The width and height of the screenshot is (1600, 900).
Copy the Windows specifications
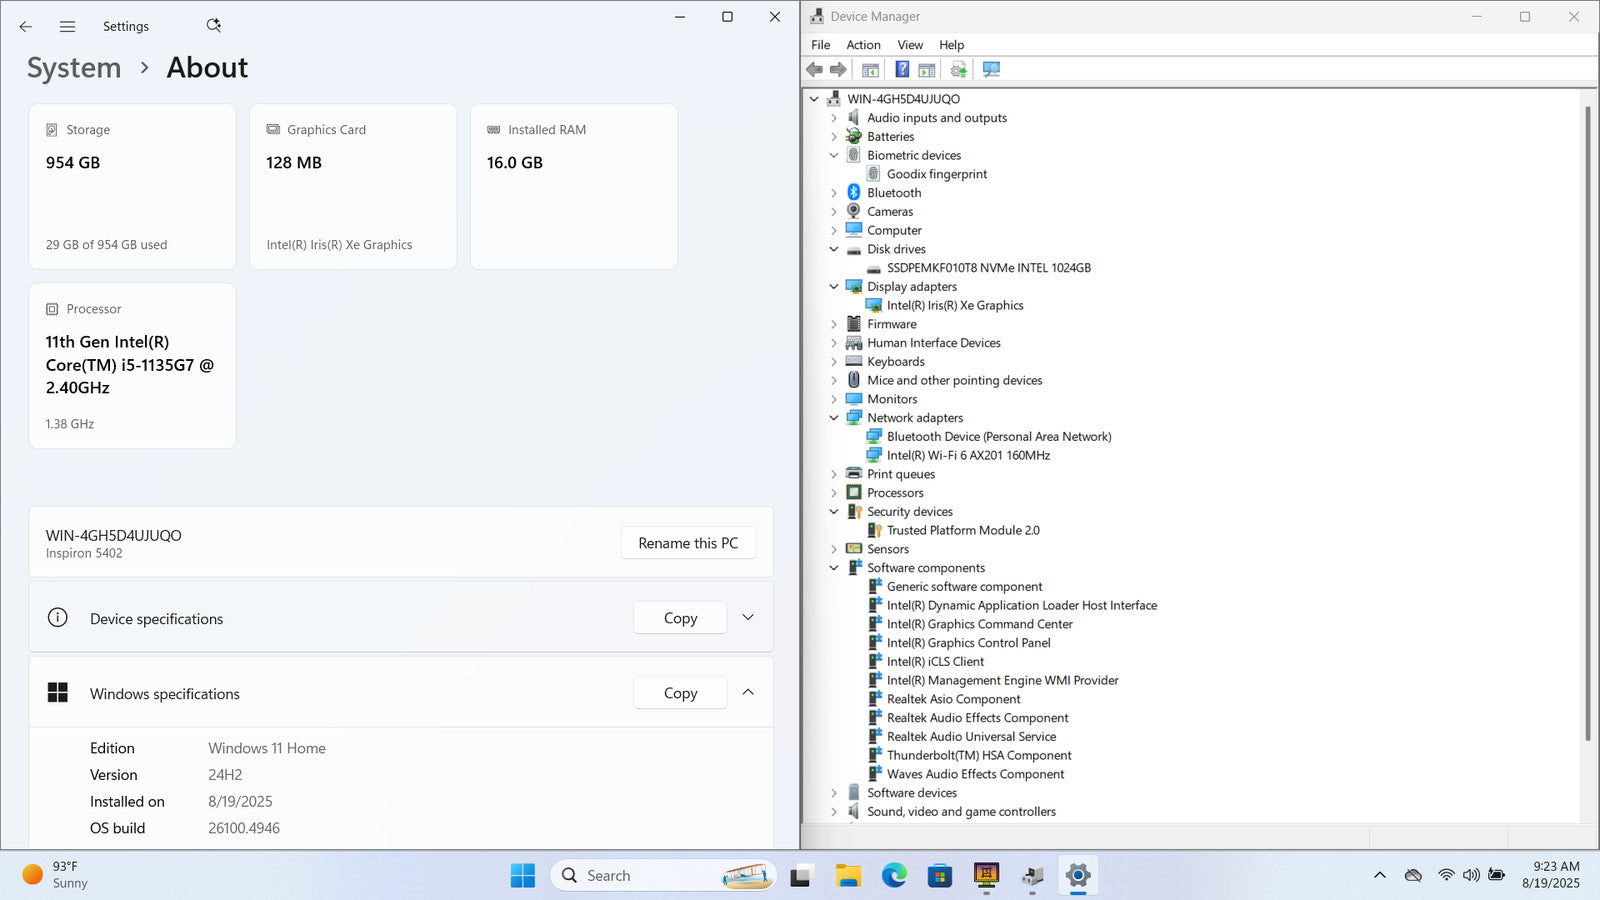pos(680,693)
